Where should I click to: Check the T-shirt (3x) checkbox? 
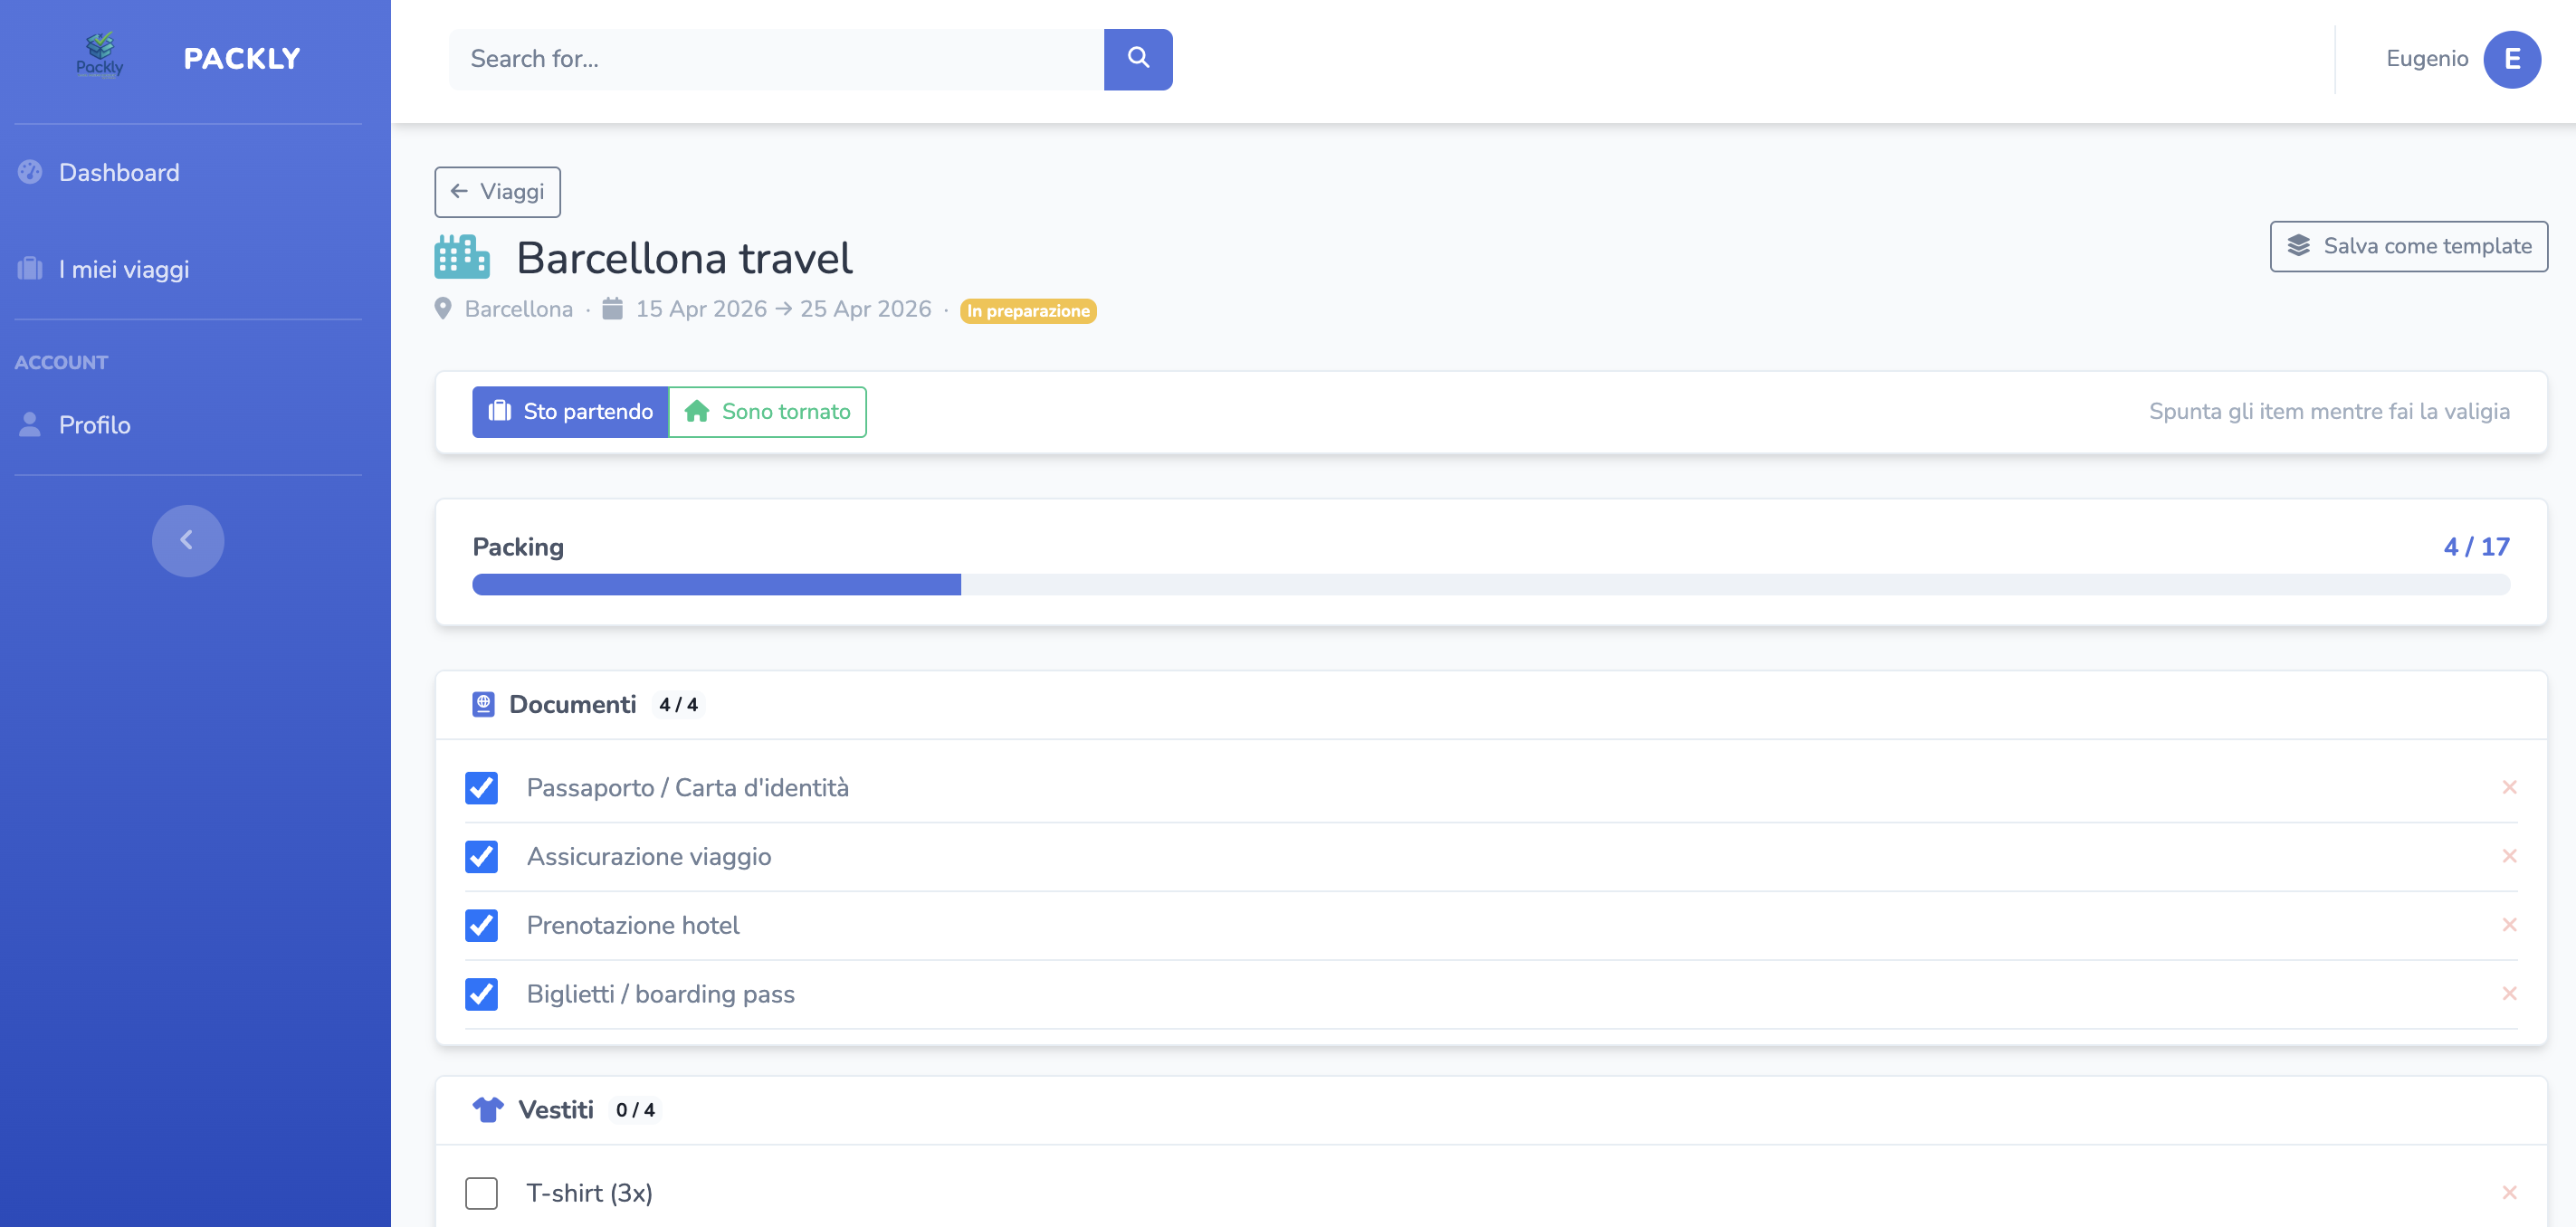(x=481, y=1193)
